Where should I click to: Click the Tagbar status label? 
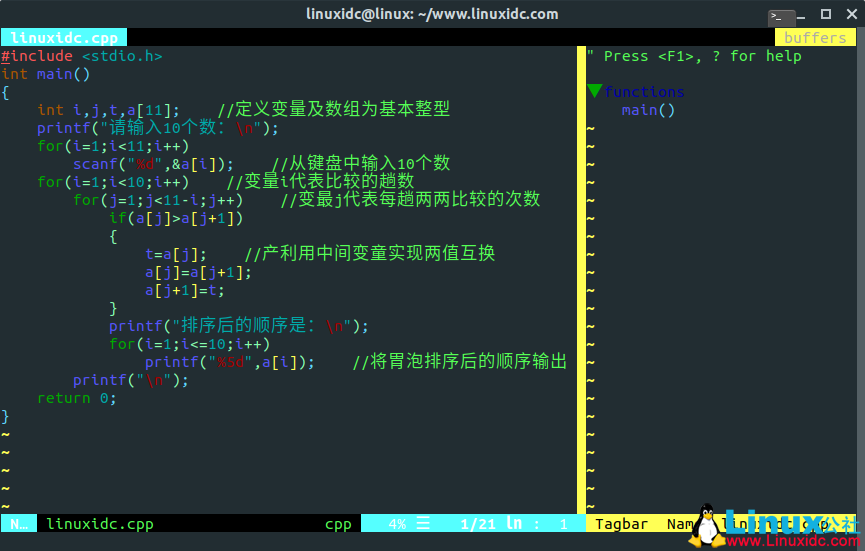point(621,523)
